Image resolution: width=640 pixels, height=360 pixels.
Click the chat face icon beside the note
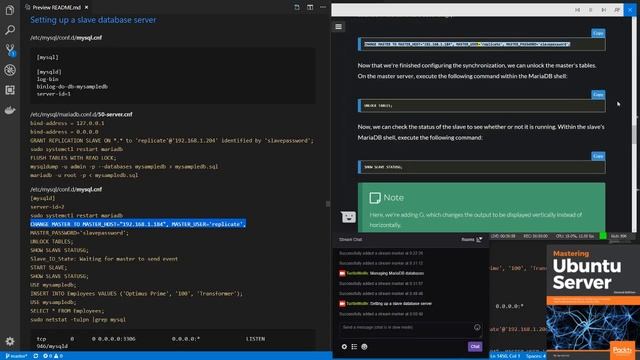point(348,217)
